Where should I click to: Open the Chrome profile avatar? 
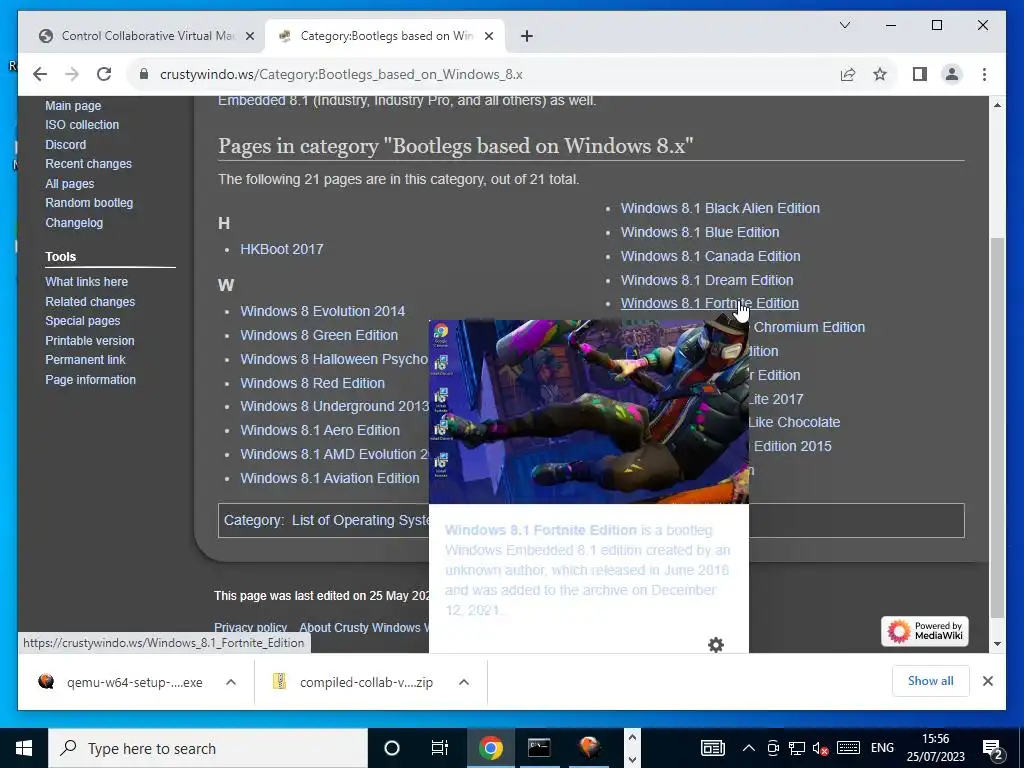coord(952,74)
